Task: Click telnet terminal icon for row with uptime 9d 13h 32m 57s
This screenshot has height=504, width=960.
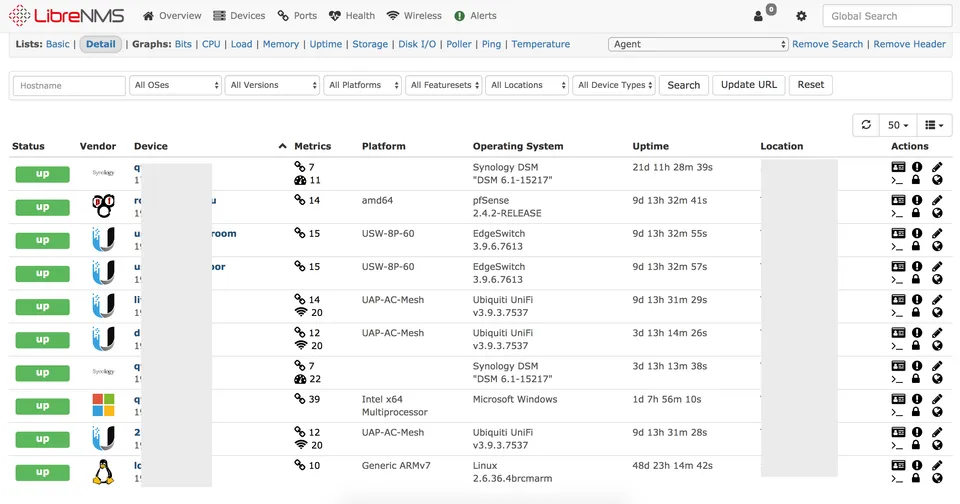Action: click(897, 279)
